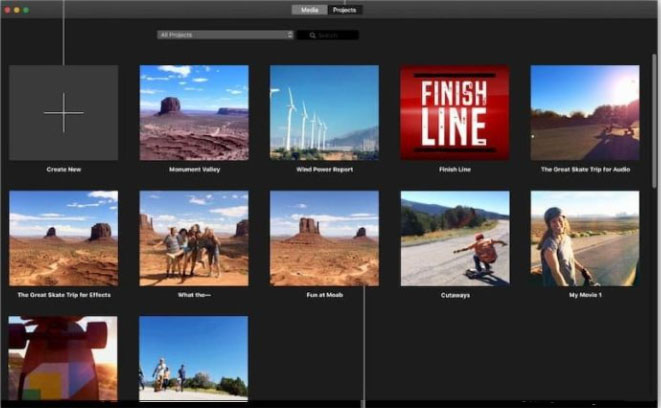Click the Fun at Moab title text

325,295
